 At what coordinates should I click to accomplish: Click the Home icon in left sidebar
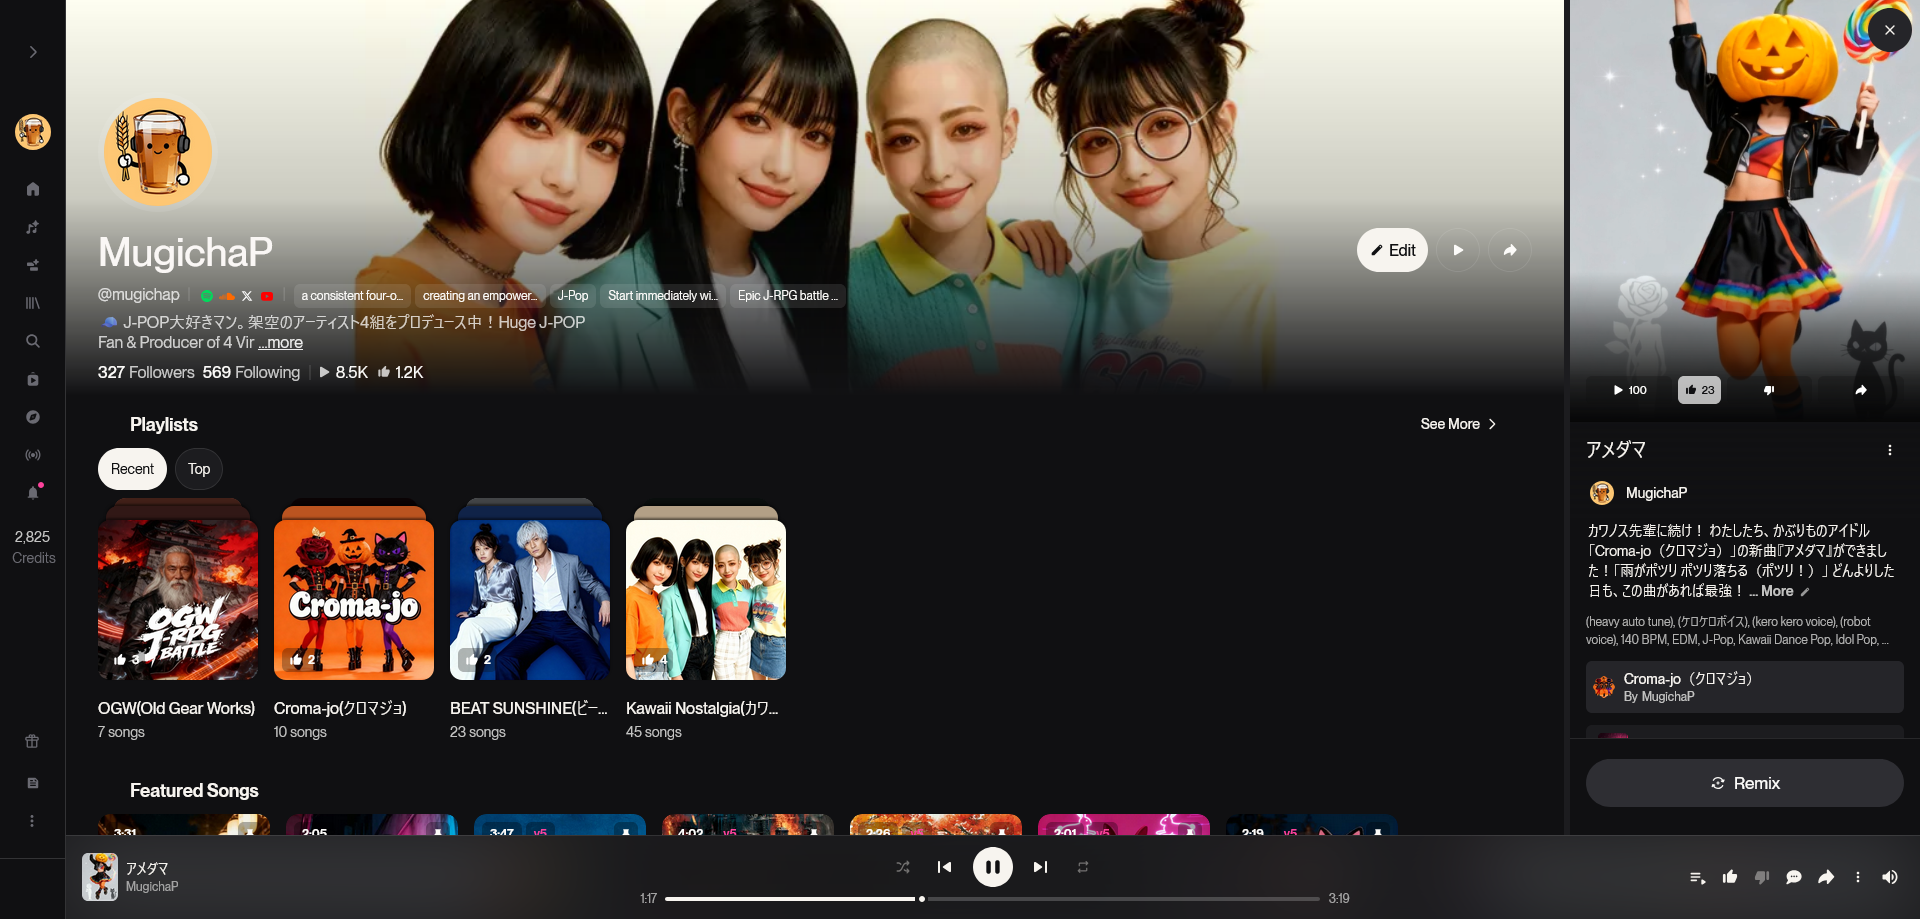(33, 189)
